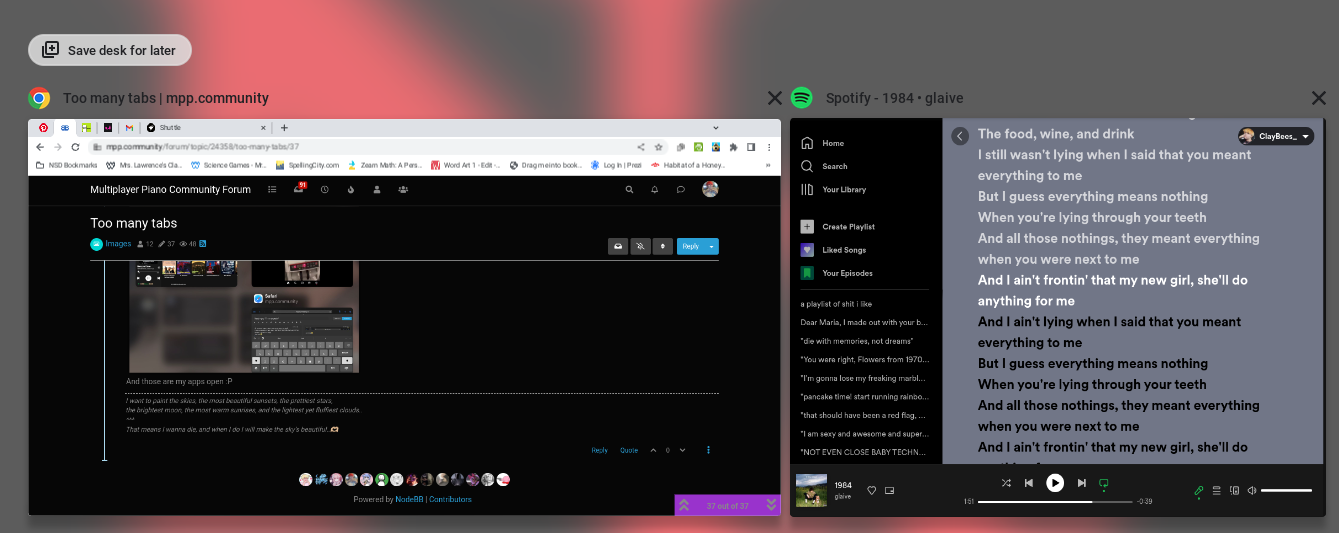The width and height of the screenshot is (1339, 533).
Task: Click the NodeBB footer link
Action: (409, 499)
